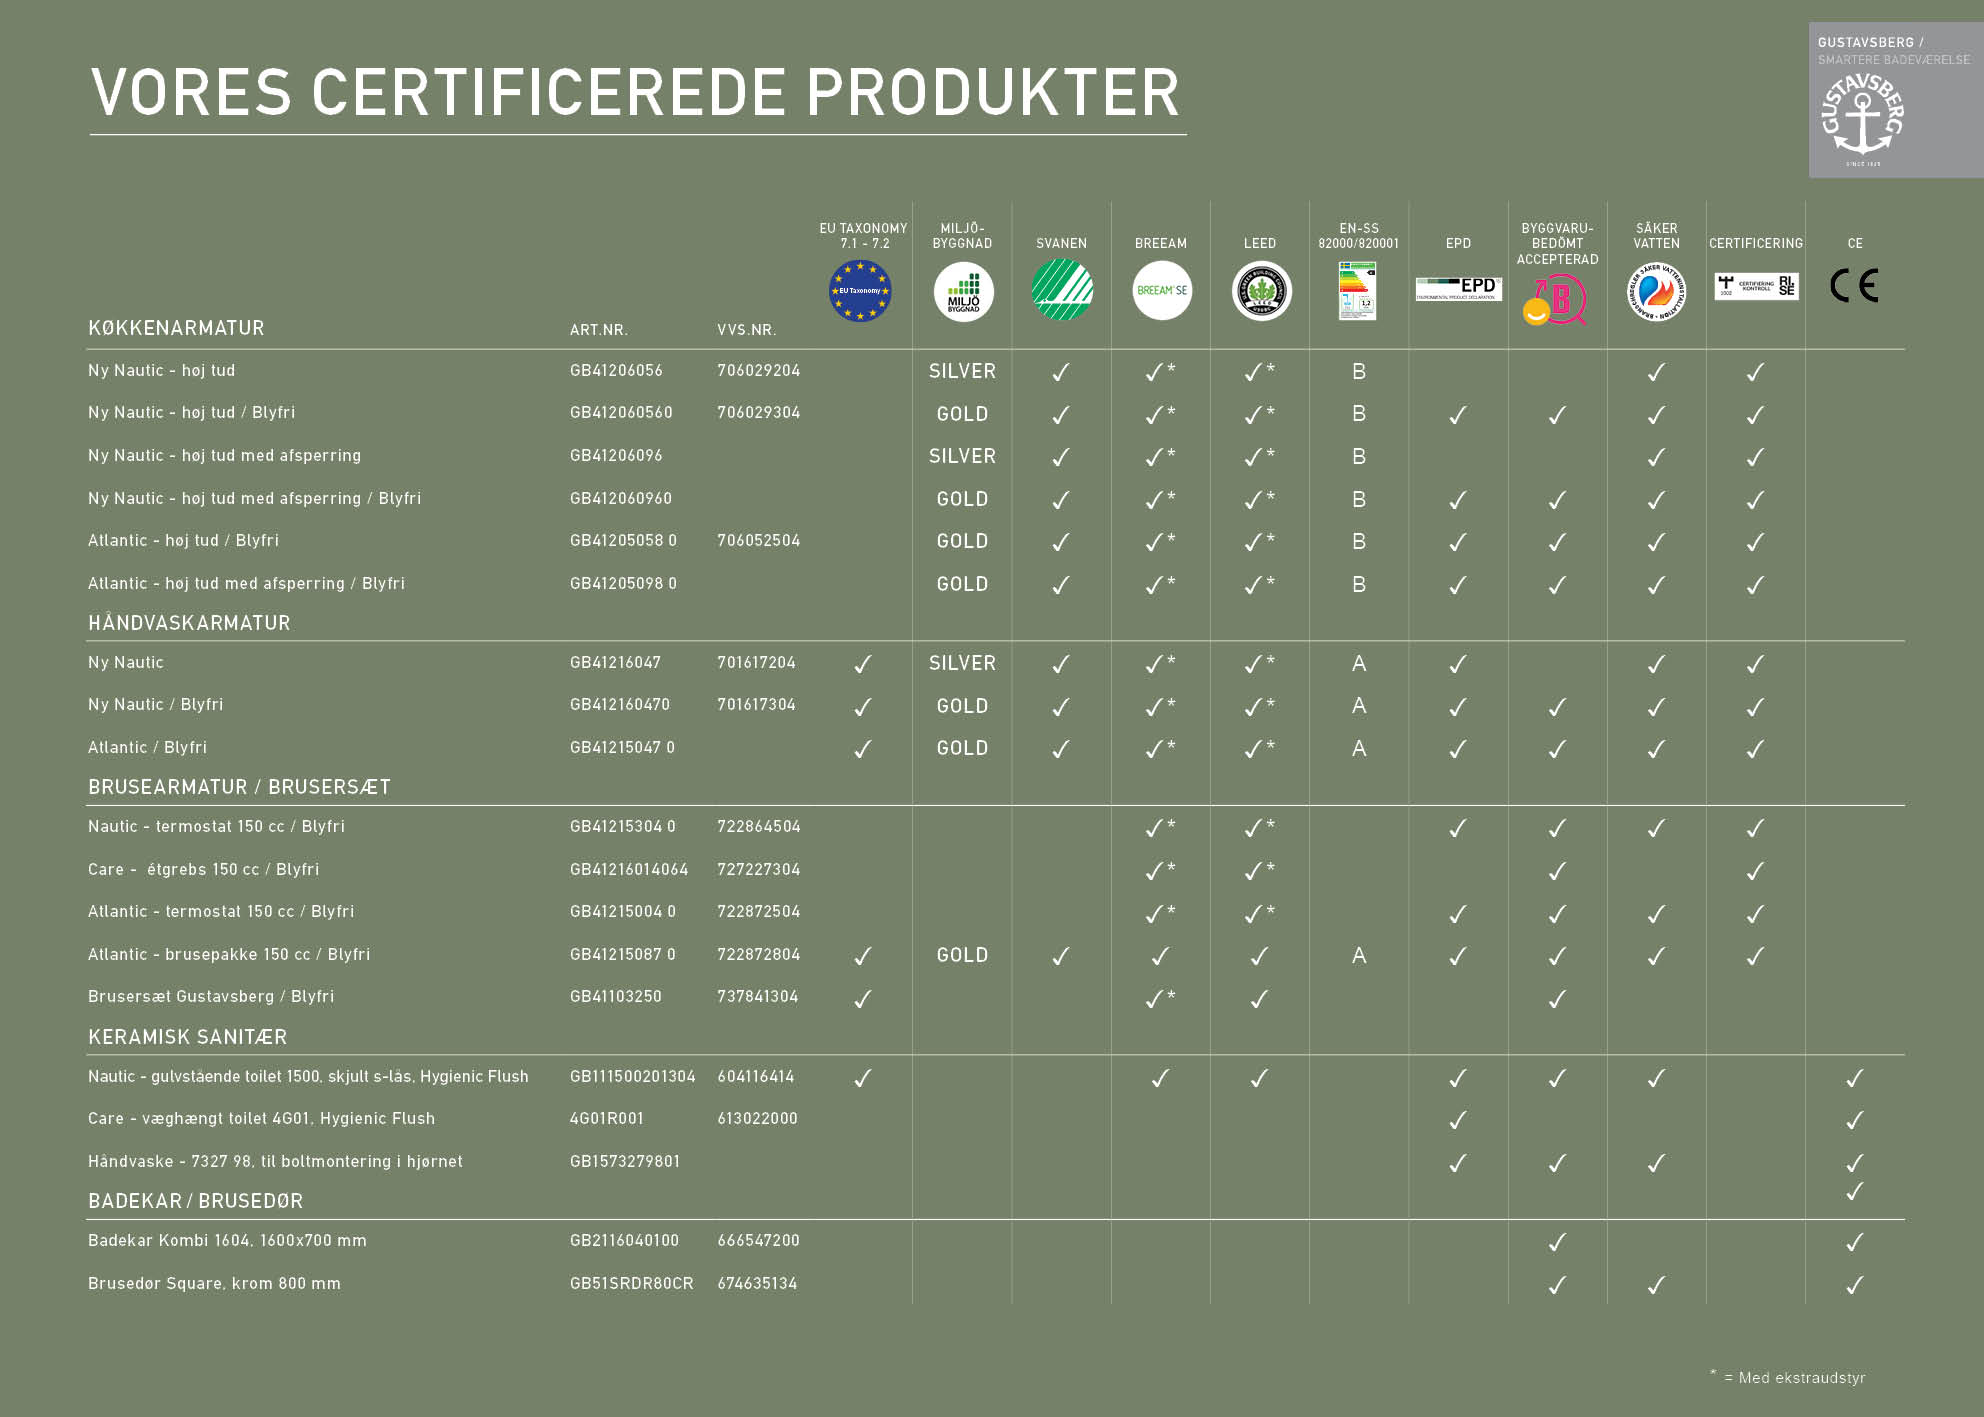This screenshot has height=1417, width=1984.
Task: Select article number GB41103250
Action: (x=616, y=996)
